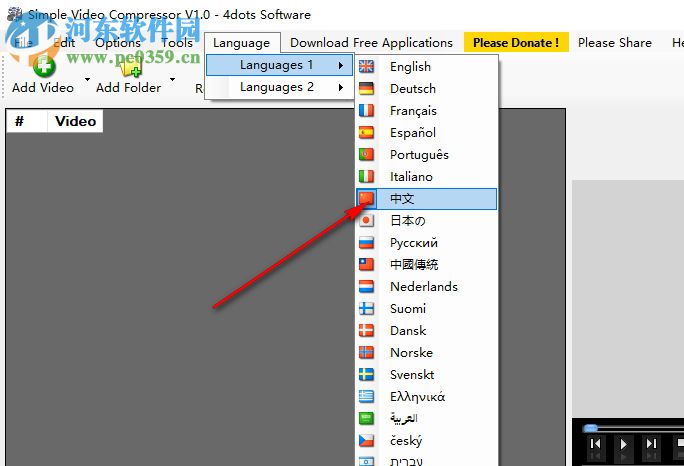The width and height of the screenshot is (684, 466).
Task: Select 日本の language text
Action: [407, 220]
